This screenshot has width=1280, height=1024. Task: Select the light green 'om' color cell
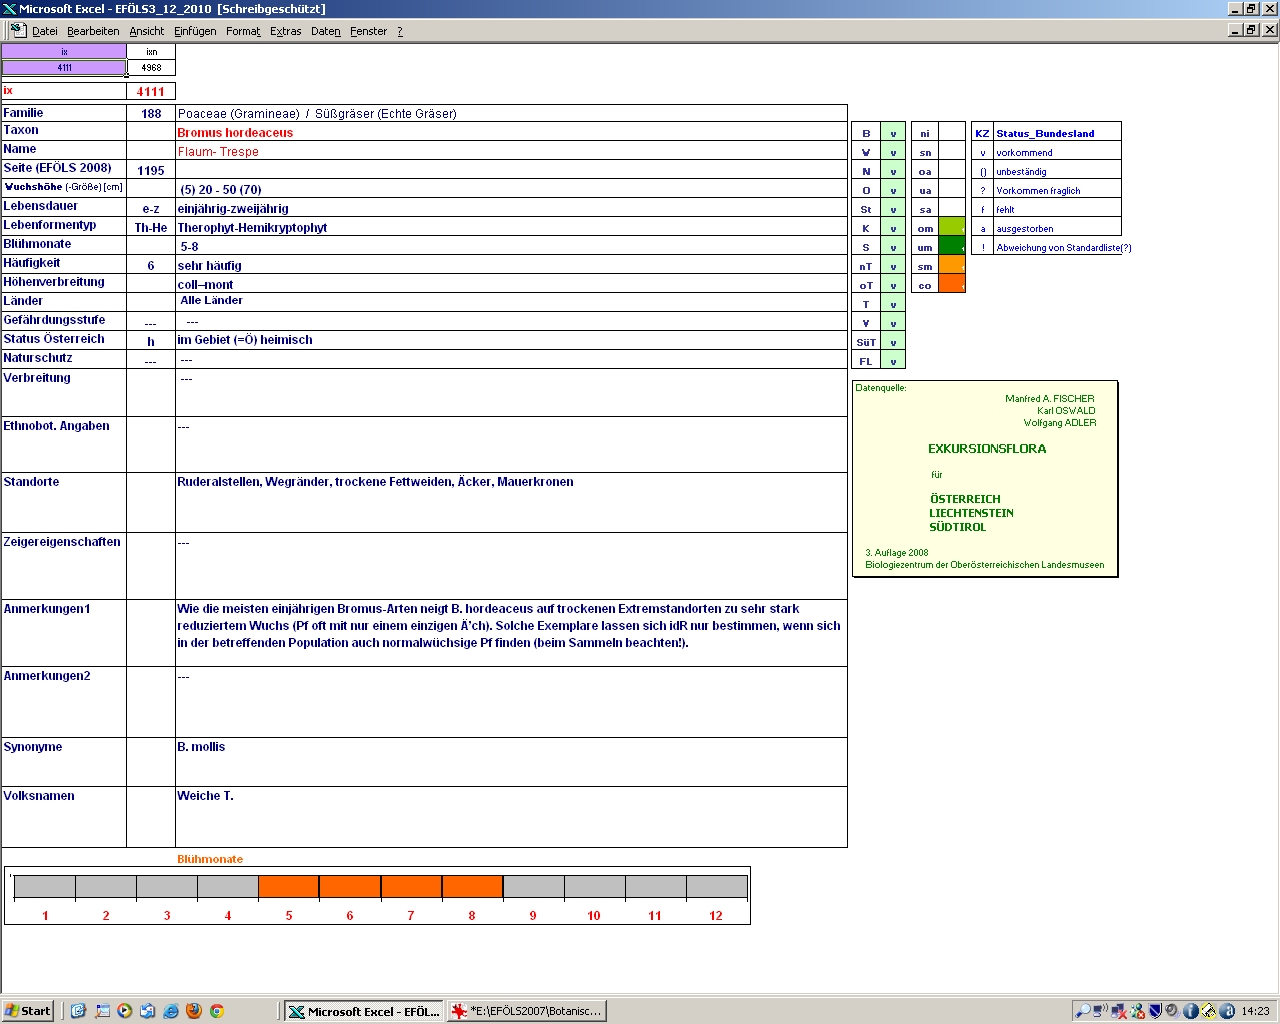tap(952, 228)
